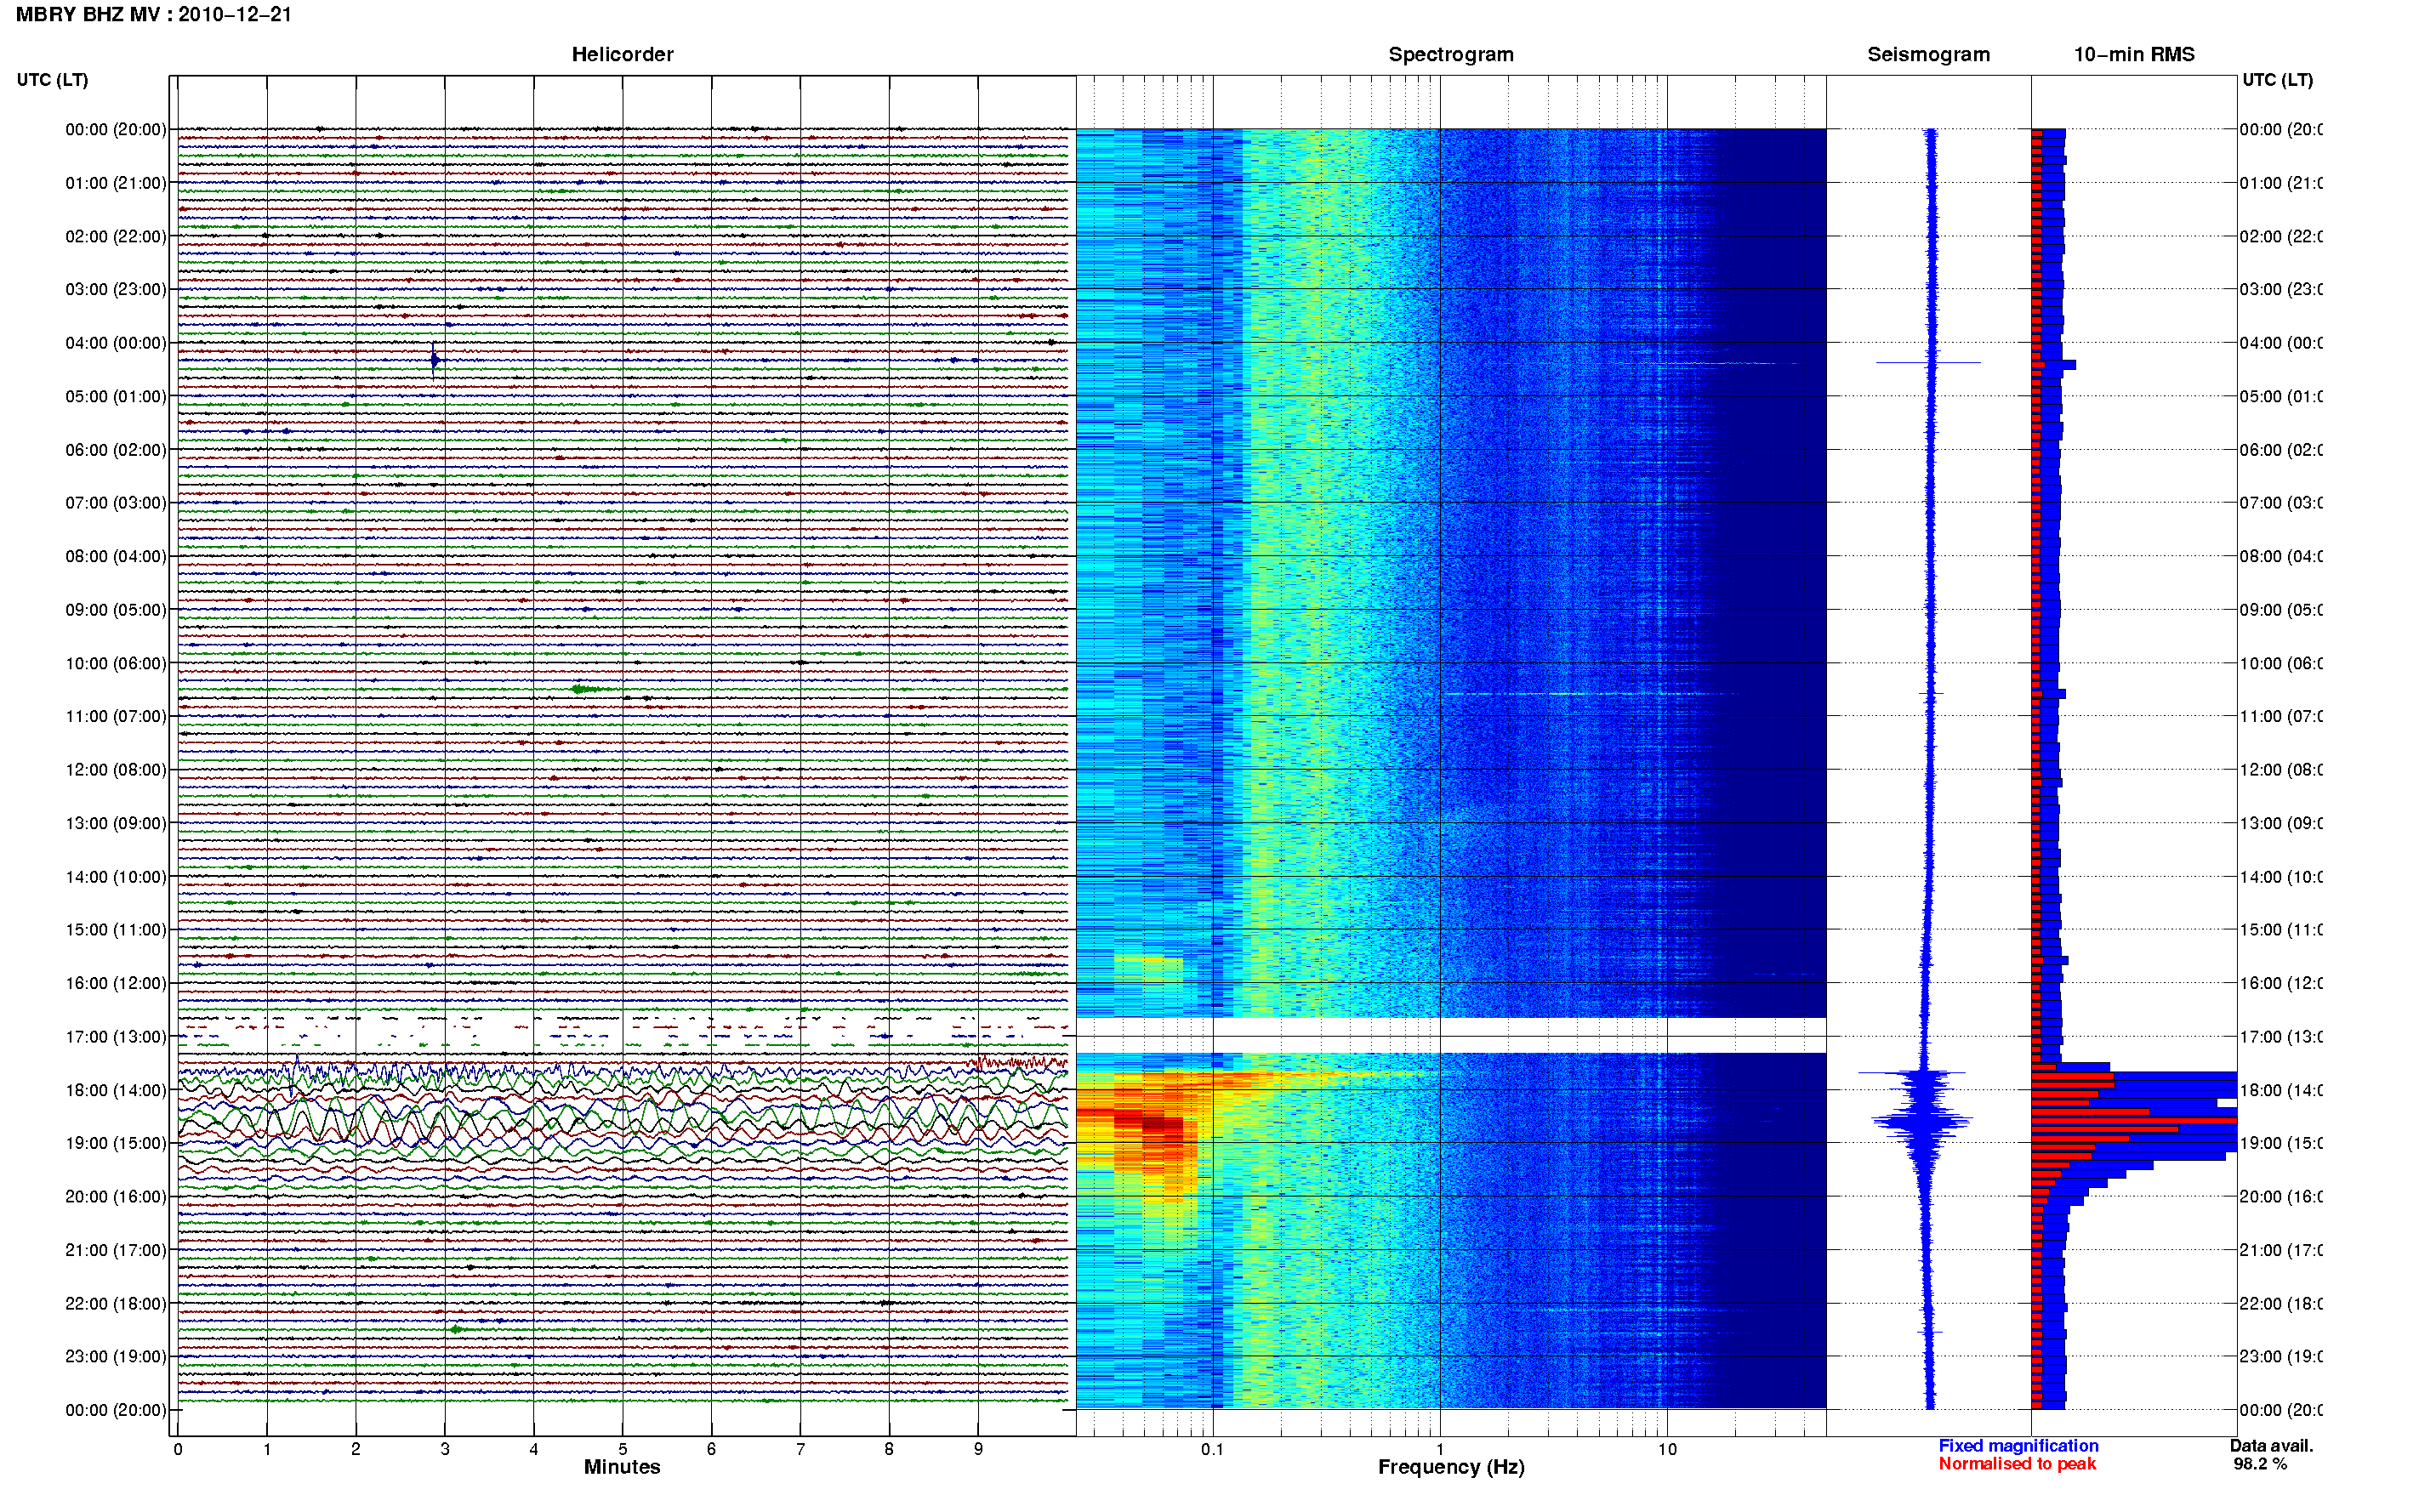Click the red "Normalised to peak" legend text
This screenshot has height=1512, width=2419.
tap(2017, 1464)
